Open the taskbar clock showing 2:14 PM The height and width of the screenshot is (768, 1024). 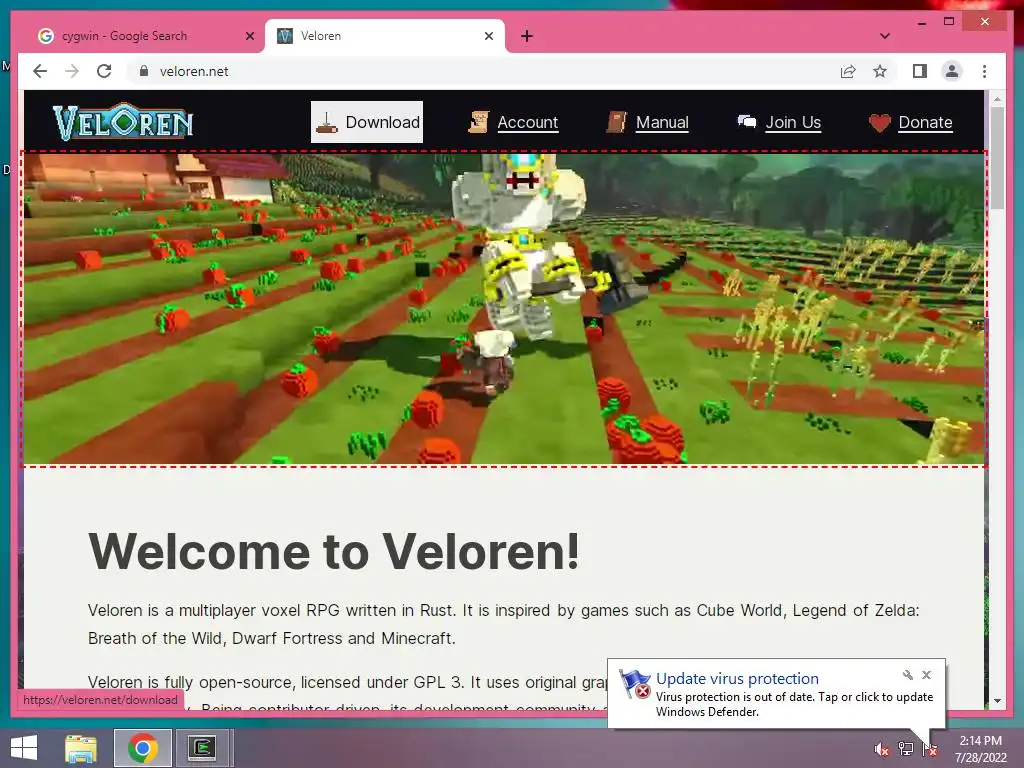tap(980, 749)
